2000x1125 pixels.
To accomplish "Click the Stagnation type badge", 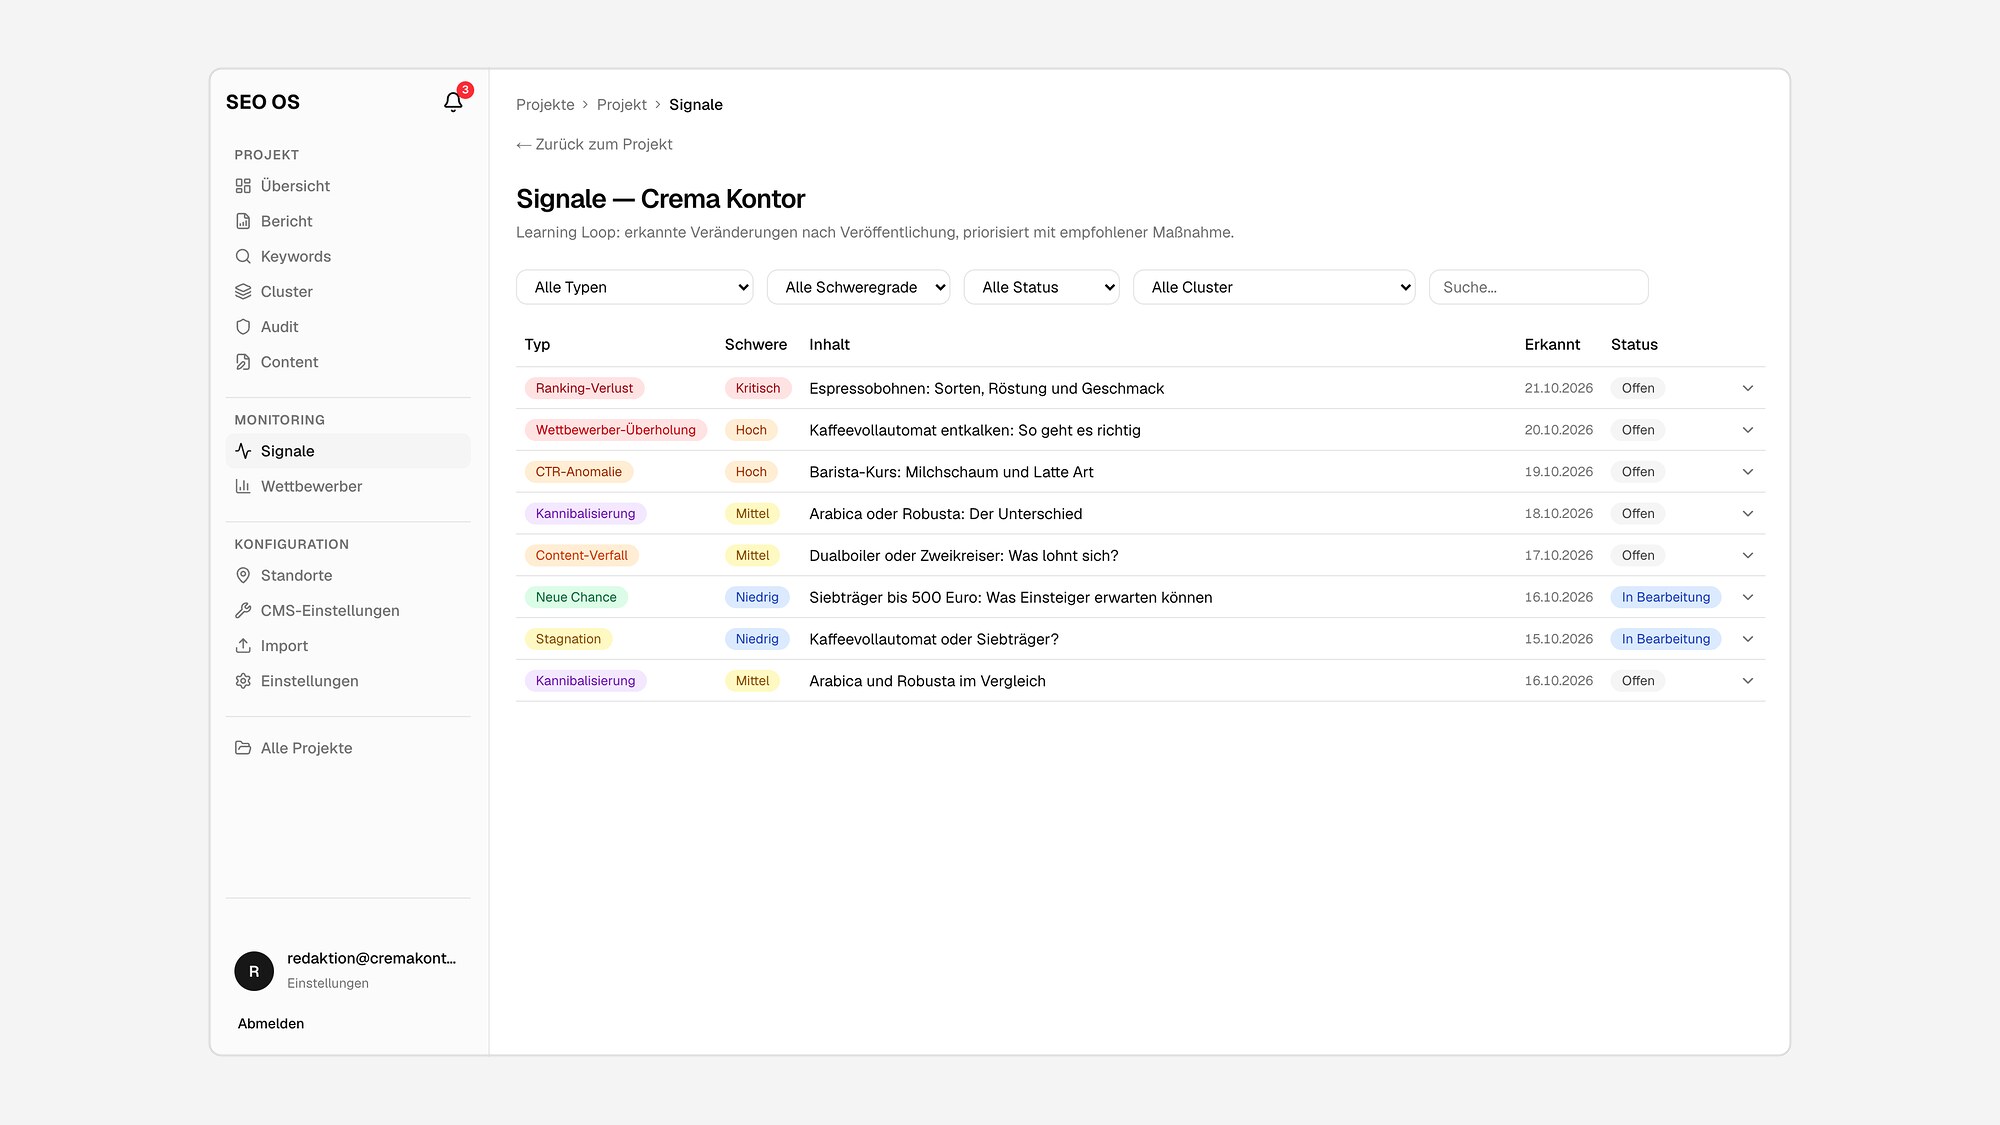I will coord(568,639).
